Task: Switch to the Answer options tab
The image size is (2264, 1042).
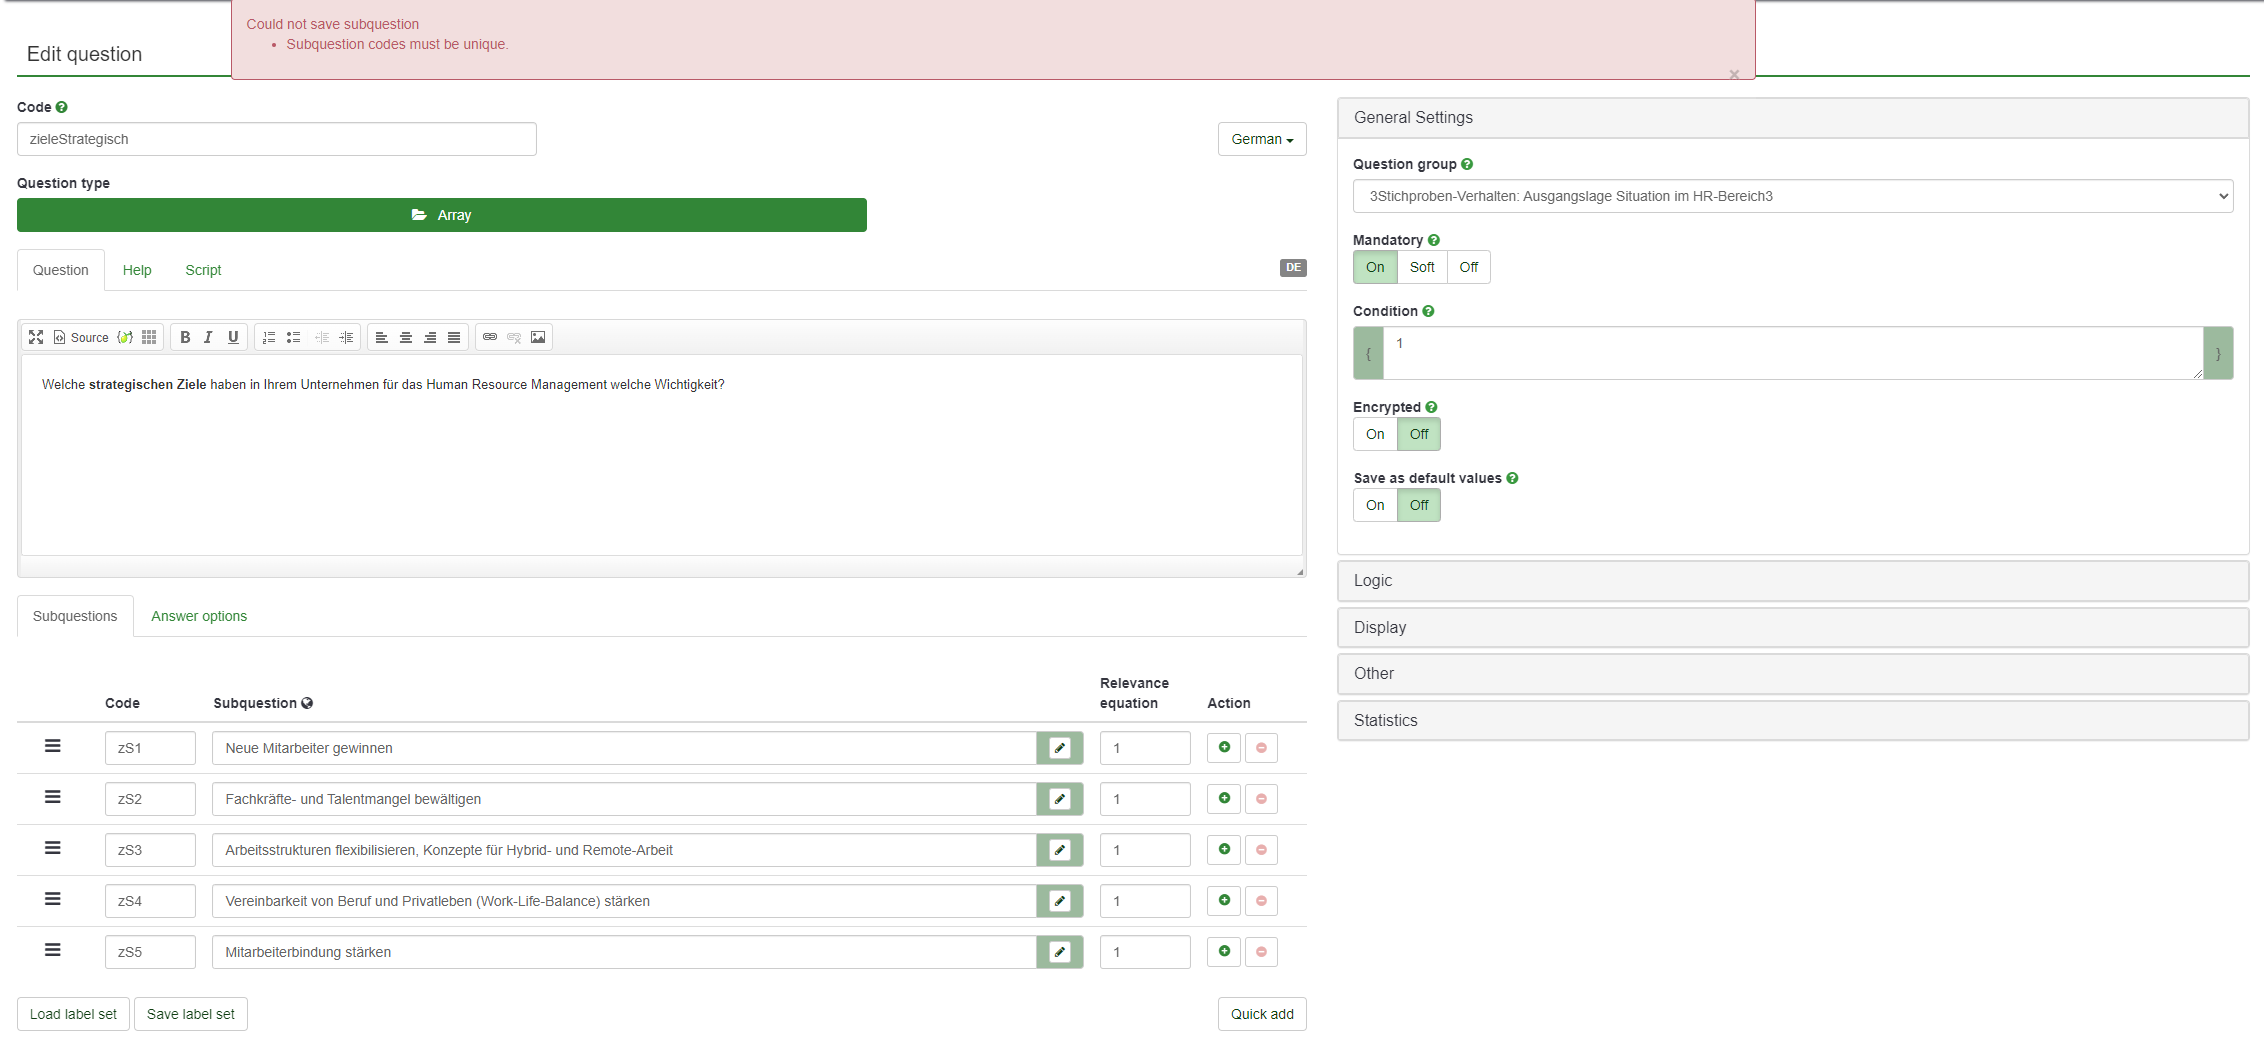Action: point(199,616)
